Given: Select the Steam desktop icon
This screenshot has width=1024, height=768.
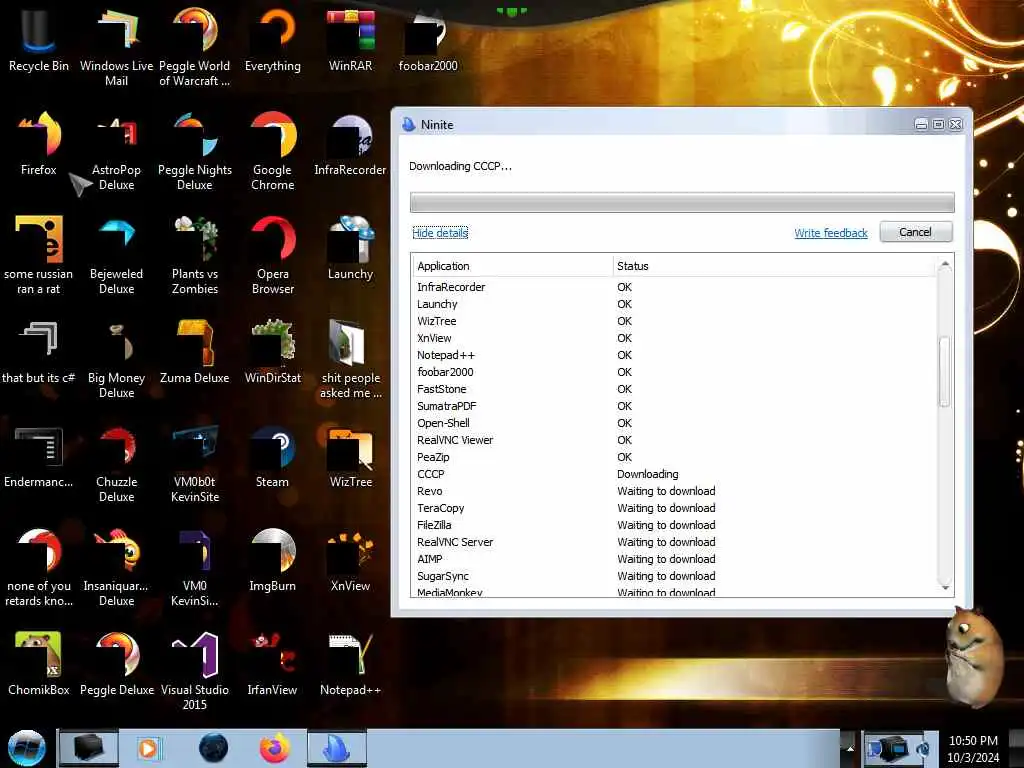Looking at the screenshot, I should [272, 456].
